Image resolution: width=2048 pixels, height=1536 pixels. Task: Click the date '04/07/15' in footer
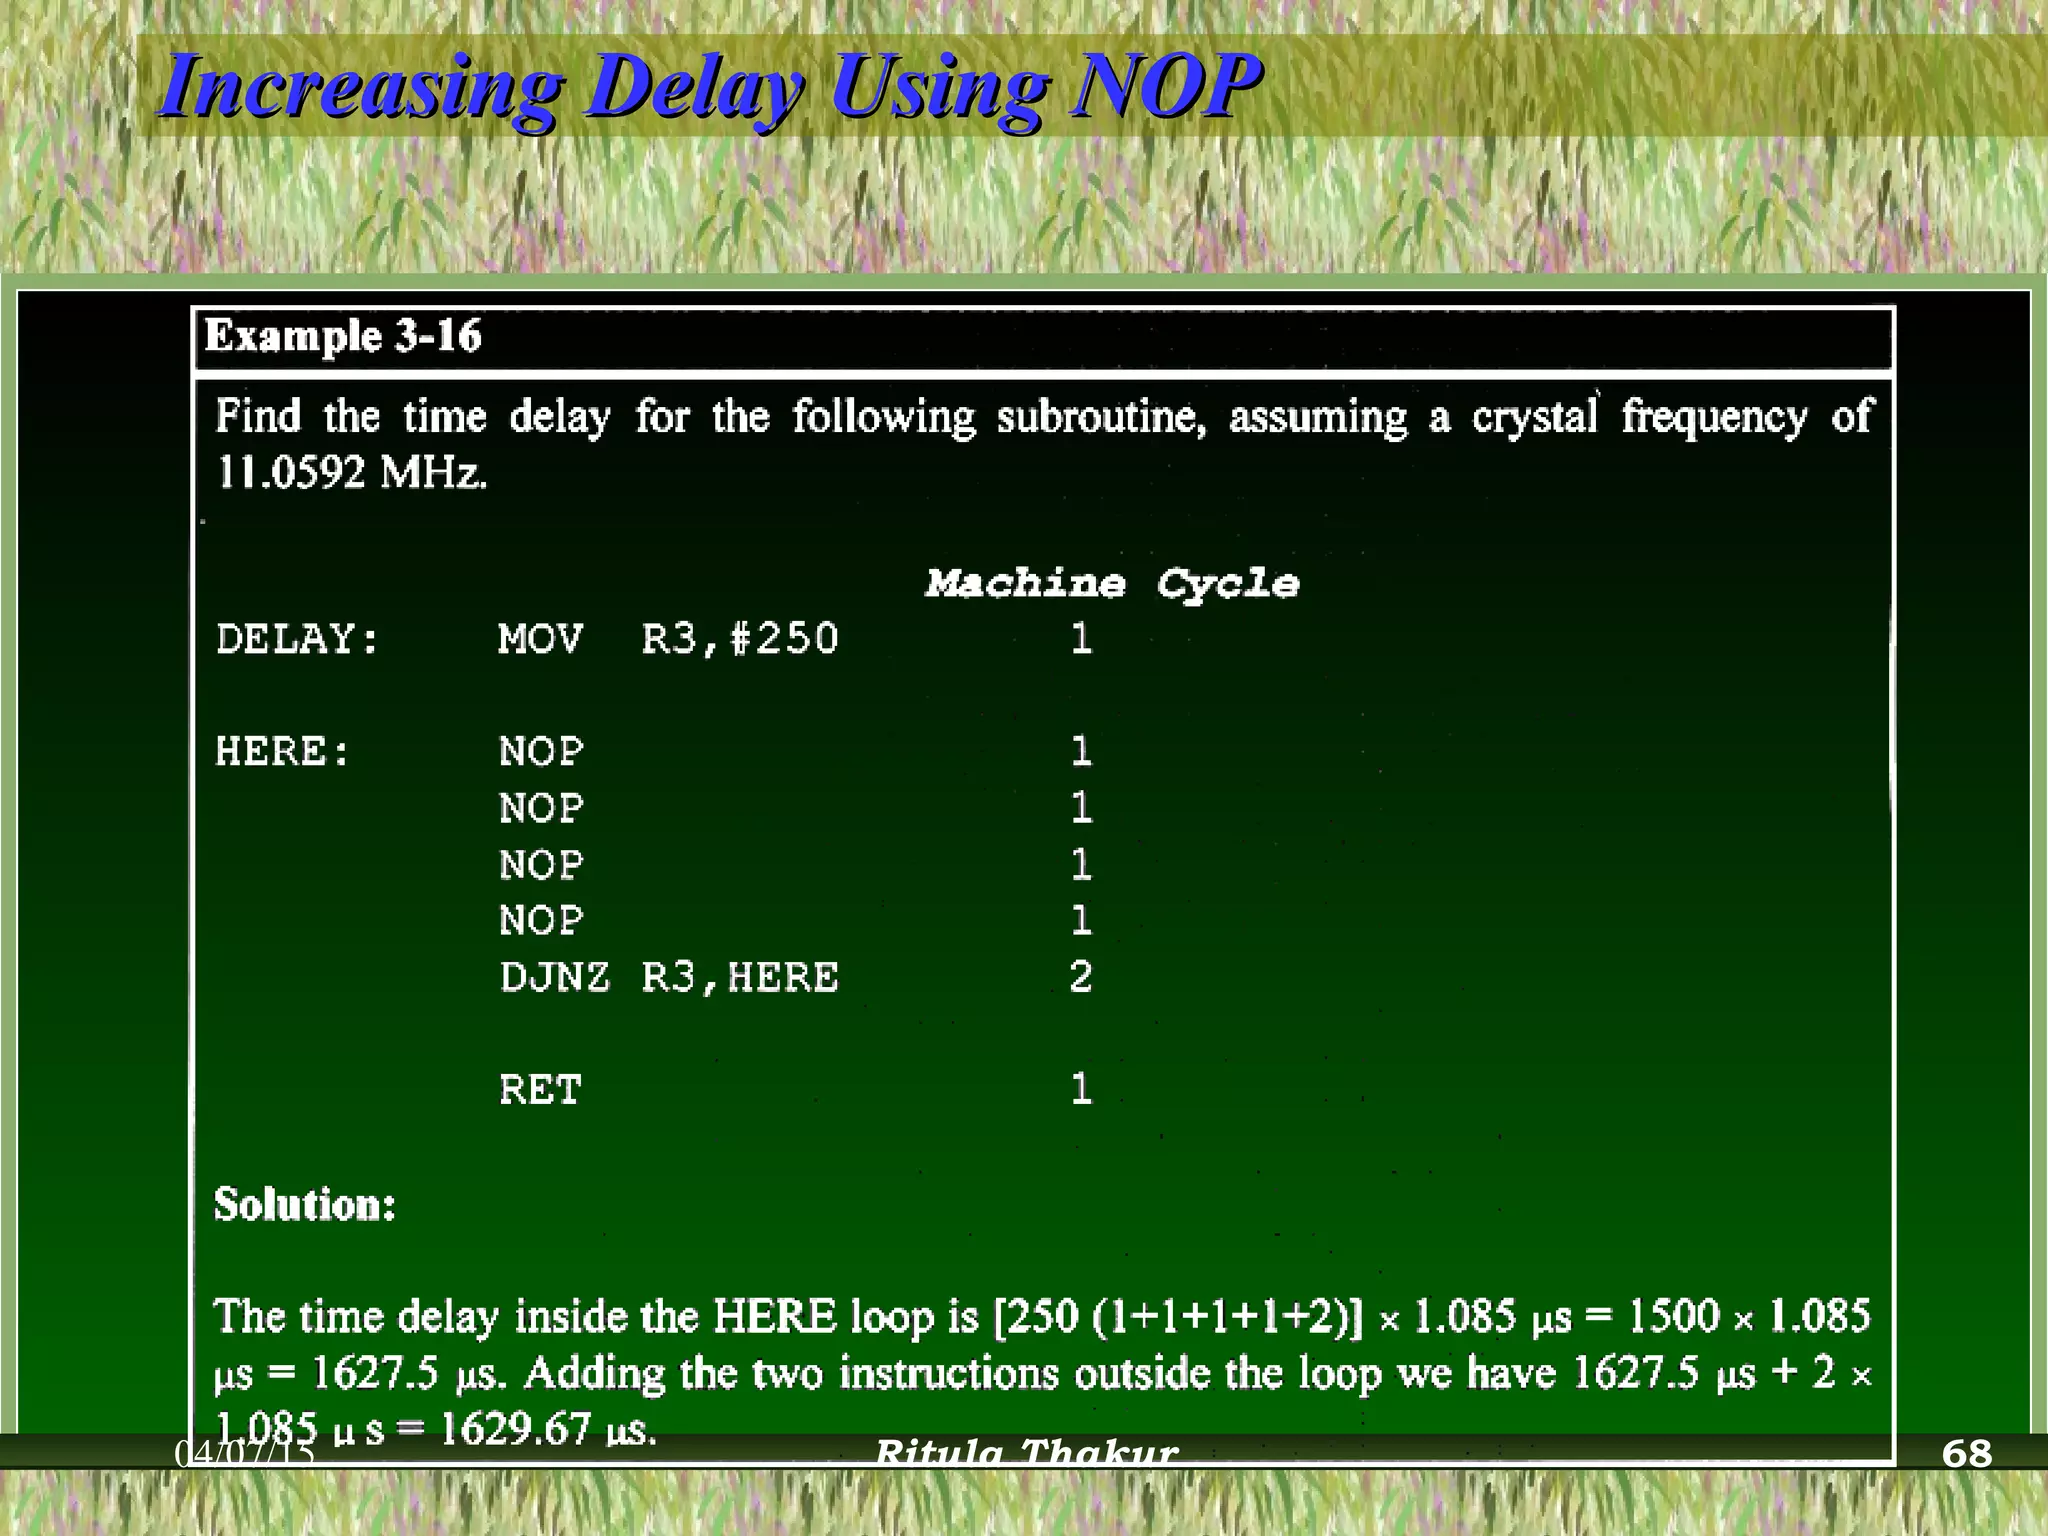(x=245, y=1453)
